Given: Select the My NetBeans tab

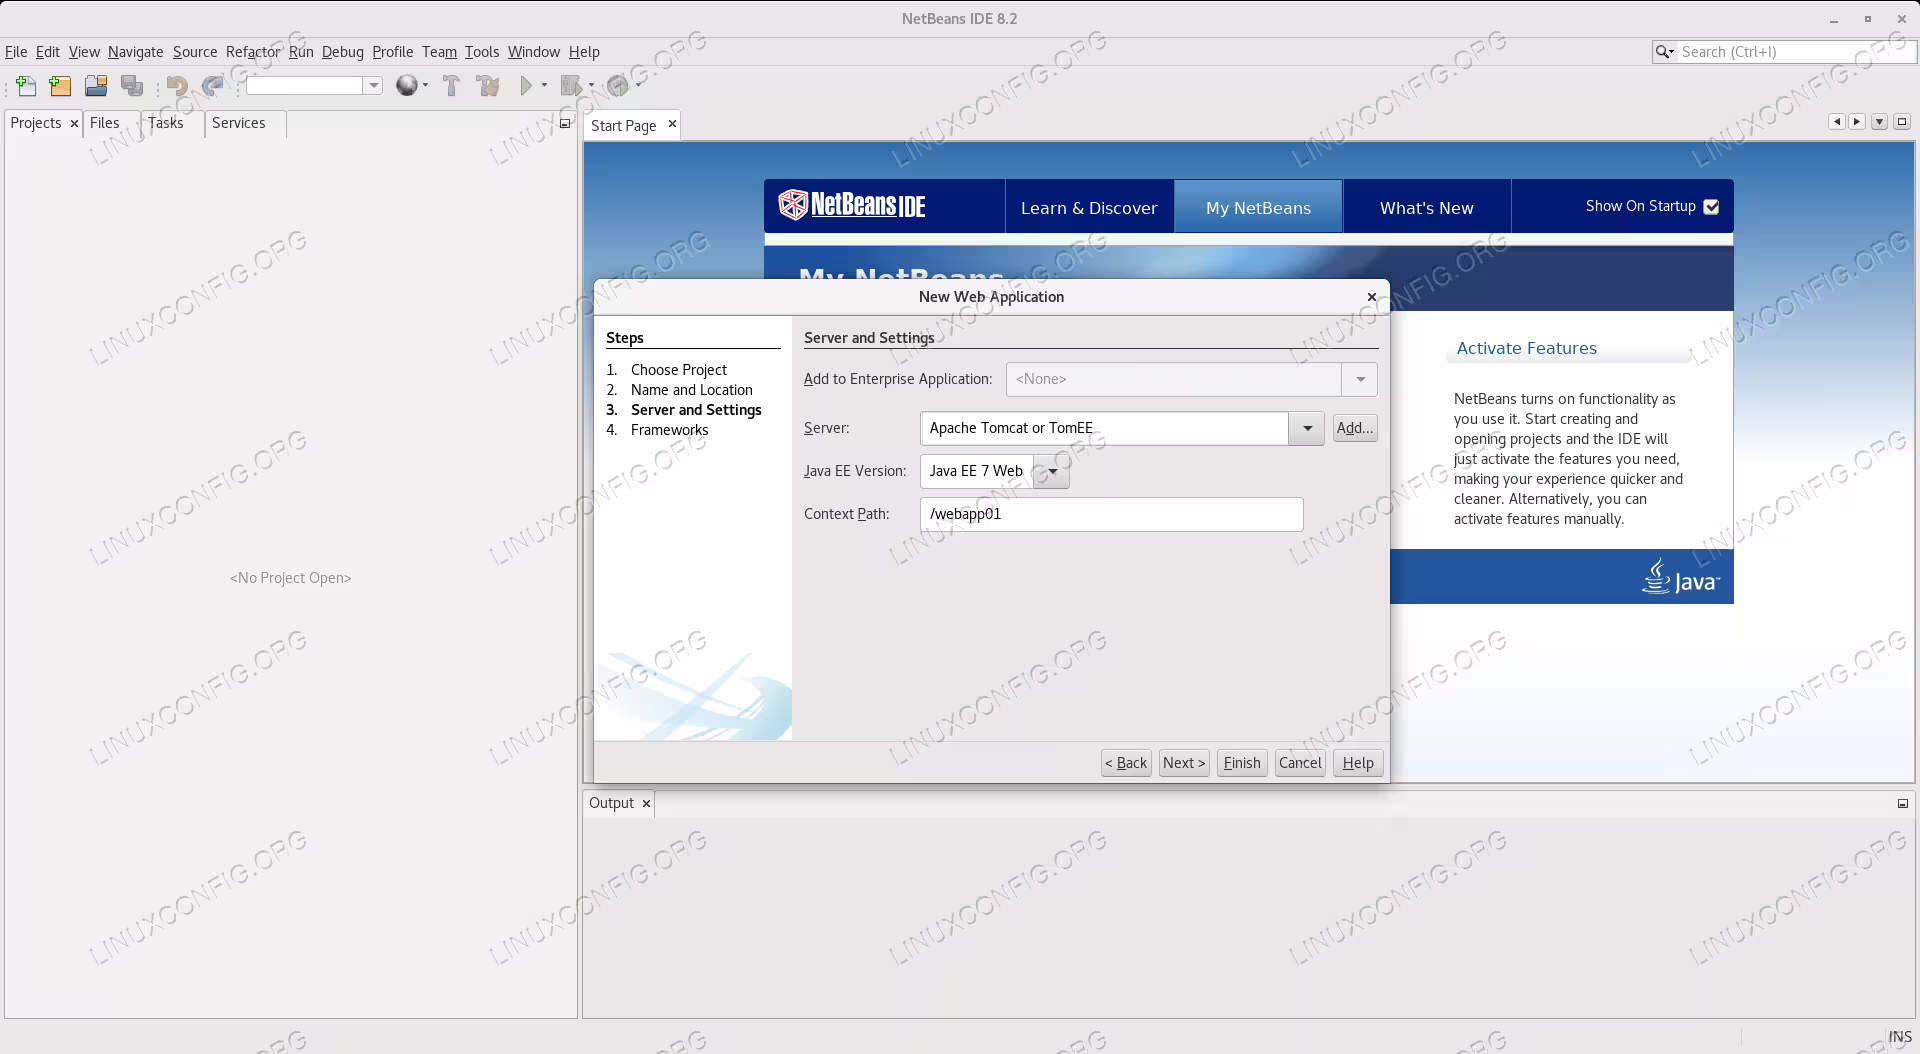Looking at the screenshot, I should 1258,207.
